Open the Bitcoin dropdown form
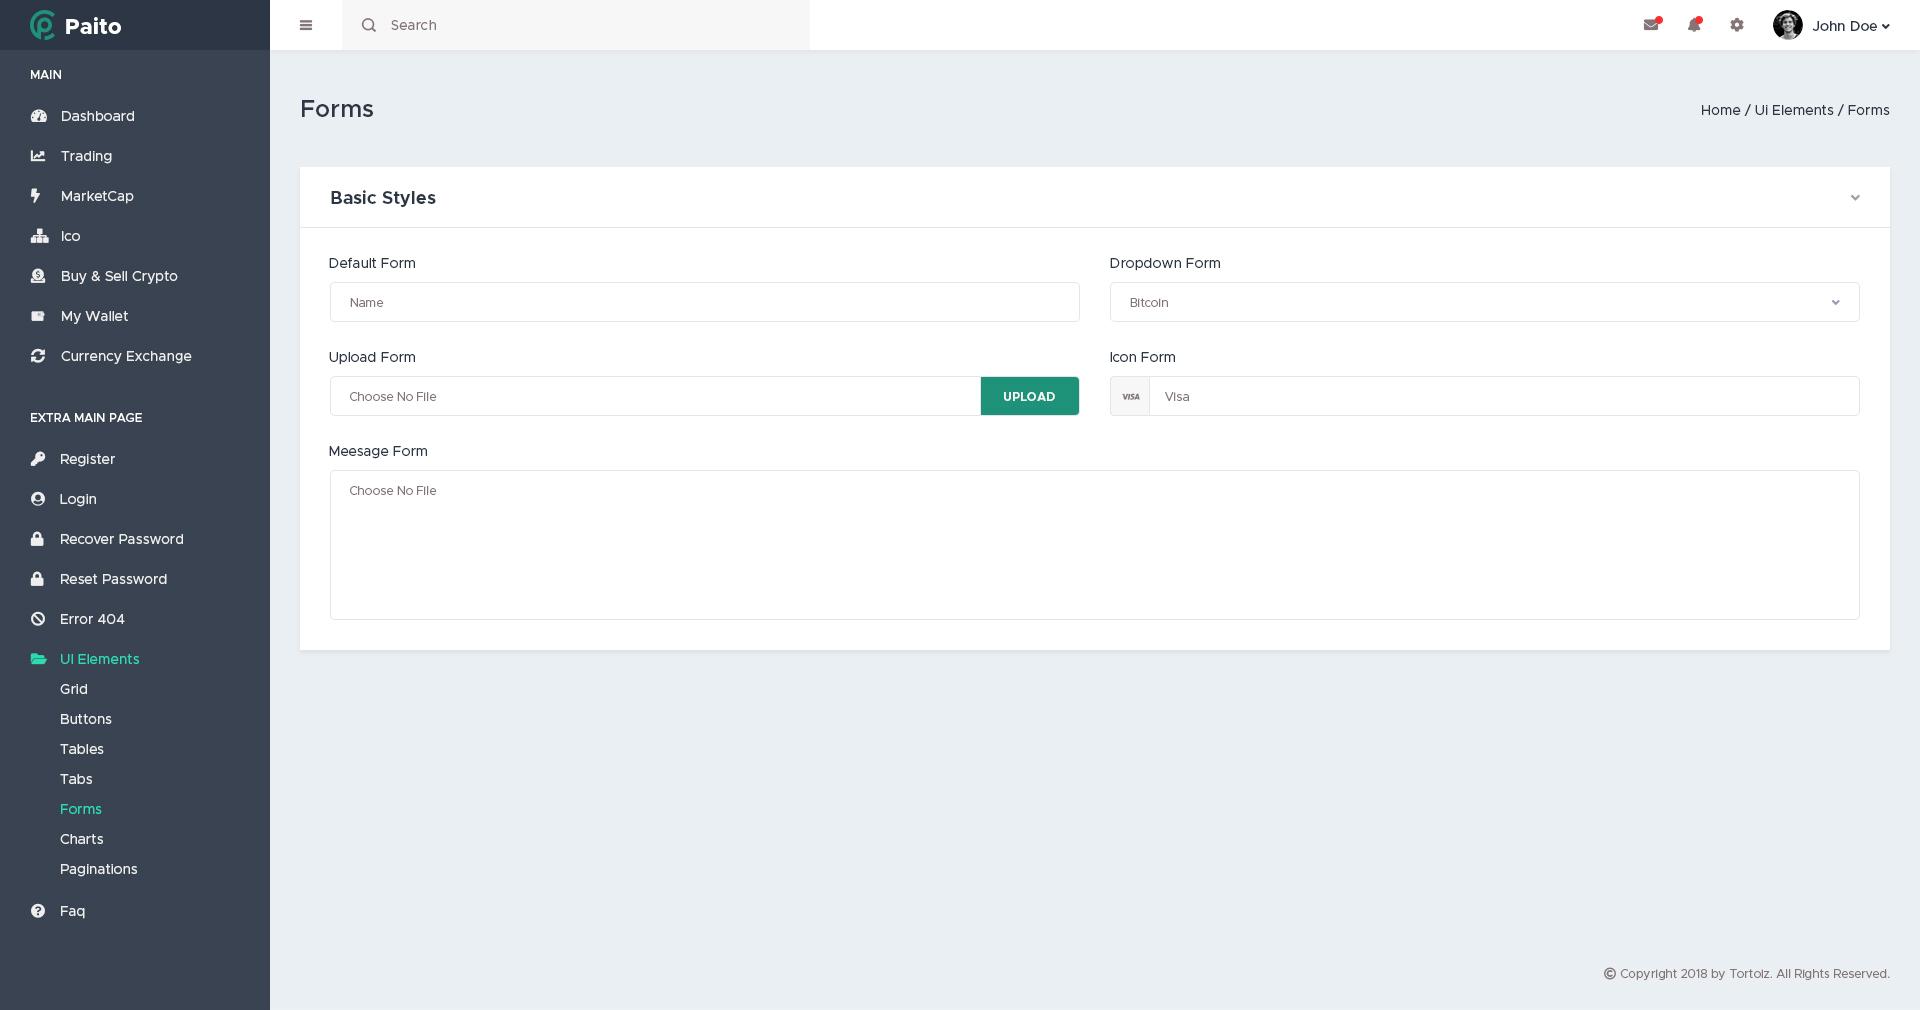This screenshot has height=1010, width=1920. tap(1483, 302)
